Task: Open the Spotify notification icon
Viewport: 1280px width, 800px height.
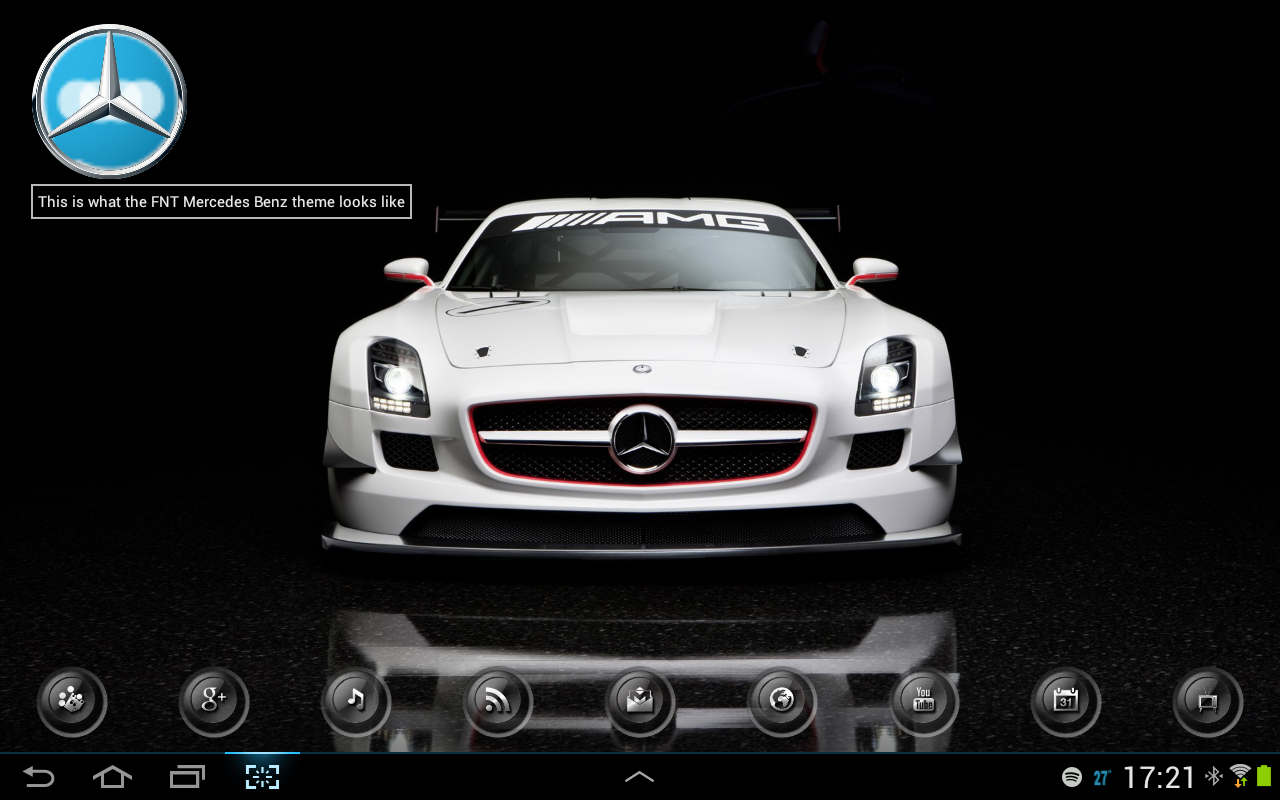Action: pos(1072,777)
